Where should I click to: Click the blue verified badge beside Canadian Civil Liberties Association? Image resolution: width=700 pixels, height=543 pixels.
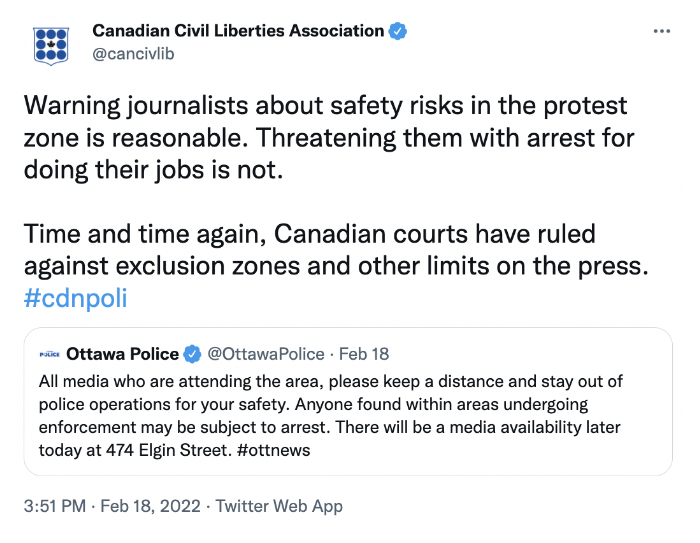(397, 31)
